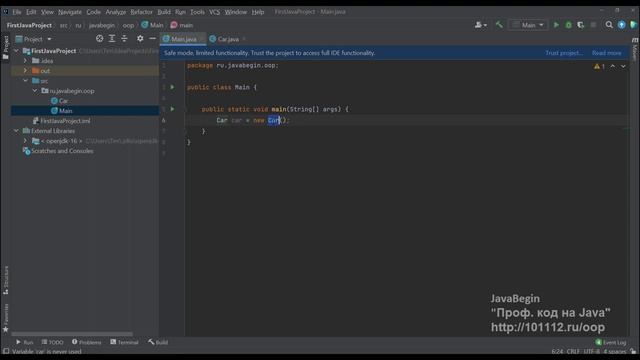Open the Build tool window
This screenshot has height=360, width=640.
point(158,342)
